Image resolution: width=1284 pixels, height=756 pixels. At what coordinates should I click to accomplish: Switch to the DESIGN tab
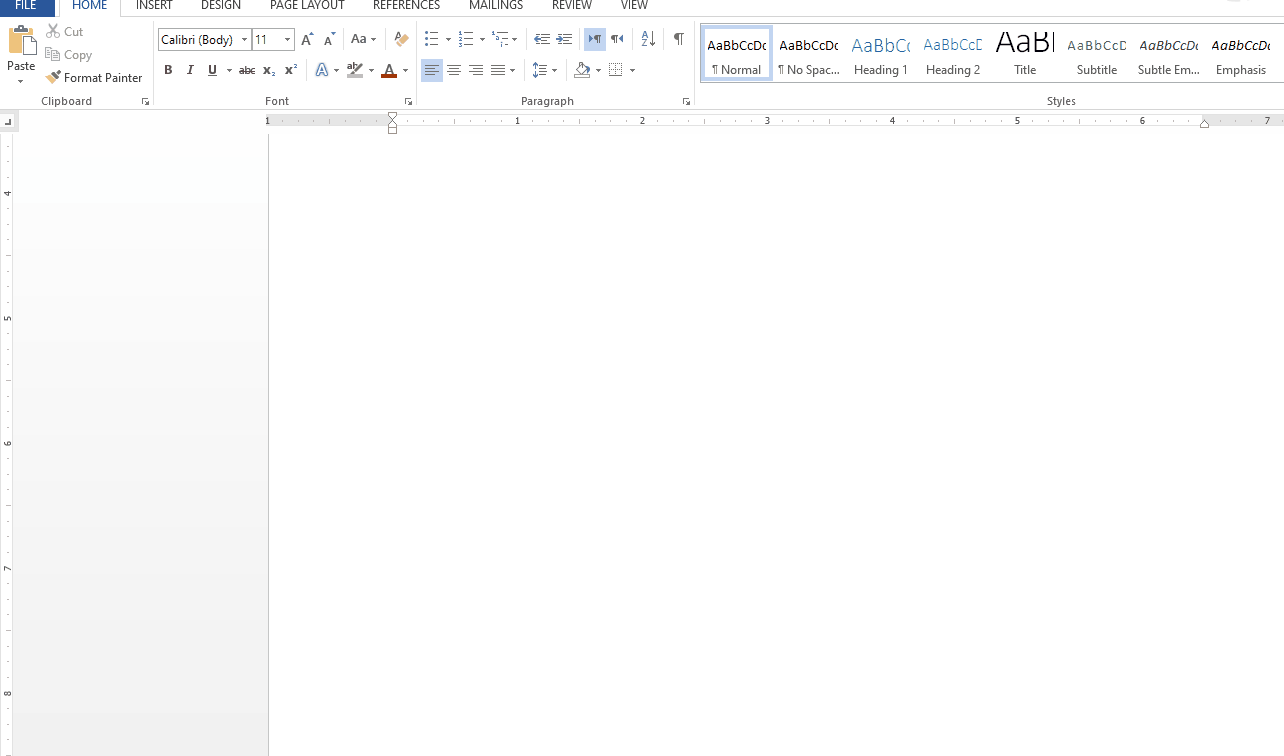tap(221, 6)
